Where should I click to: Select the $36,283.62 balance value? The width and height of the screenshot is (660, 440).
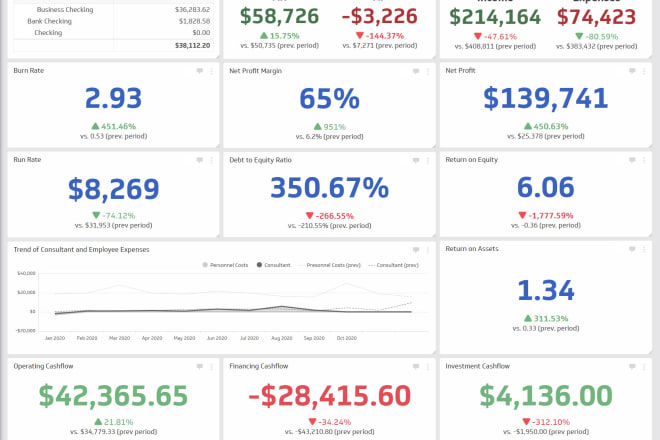[192, 9]
